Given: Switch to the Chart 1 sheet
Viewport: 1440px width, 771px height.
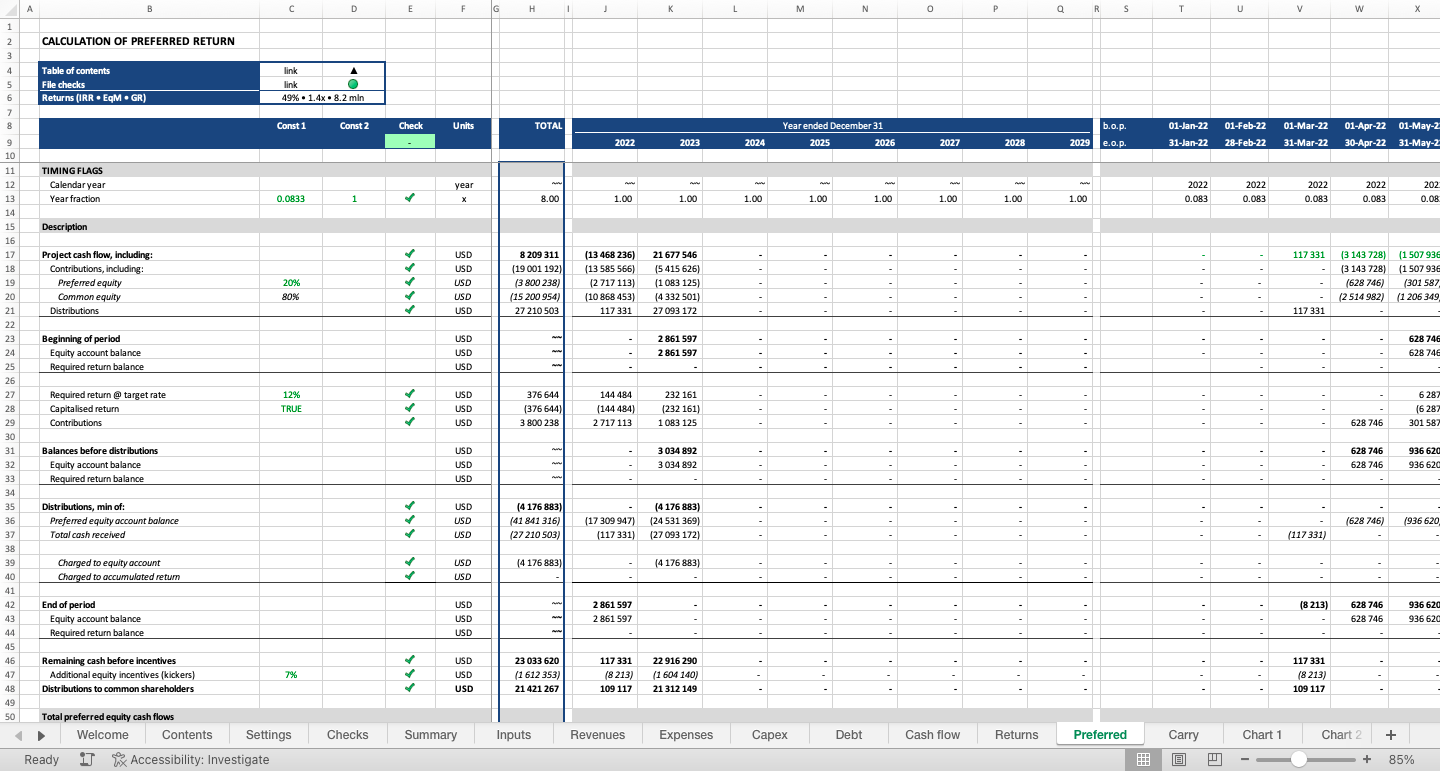Looking at the screenshot, I should coord(1262,735).
